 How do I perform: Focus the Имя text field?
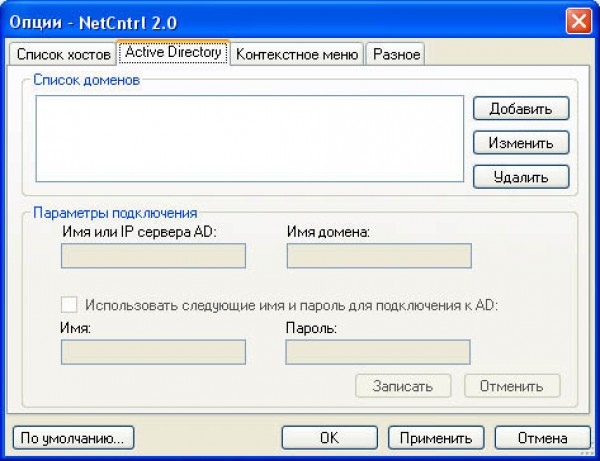pyautogui.click(x=153, y=352)
